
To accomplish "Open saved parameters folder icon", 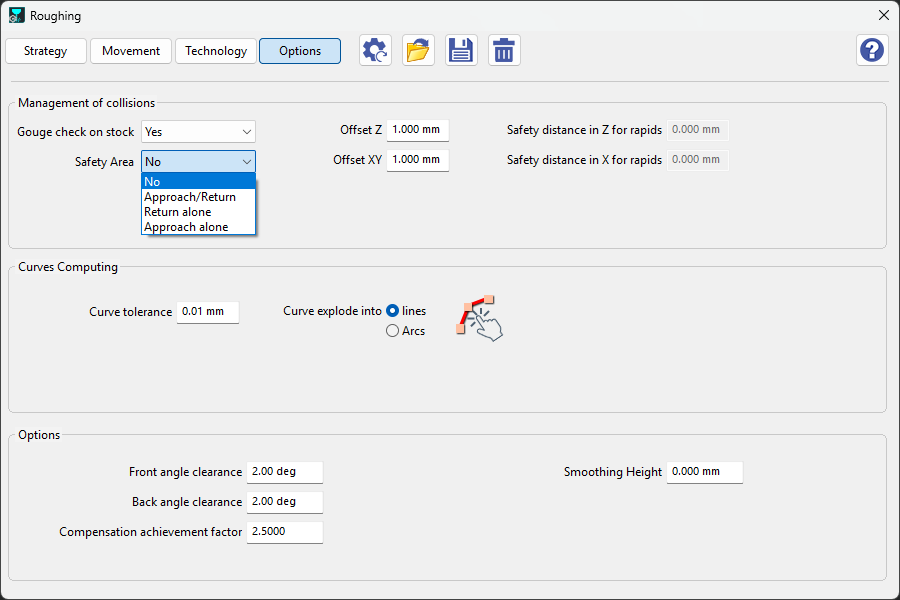I will tap(418, 50).
